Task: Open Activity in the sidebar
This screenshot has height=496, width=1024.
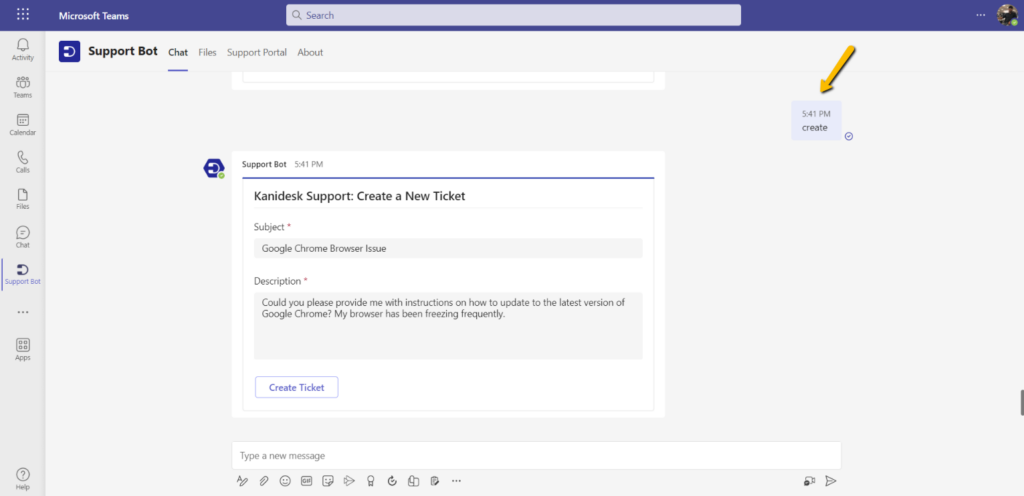Action: pyautogui.click(x=23, y=50)
